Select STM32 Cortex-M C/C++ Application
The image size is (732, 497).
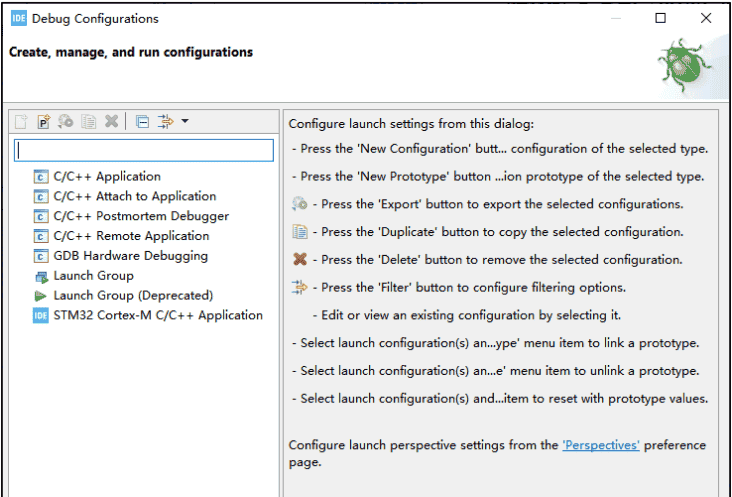pos(158,315)
